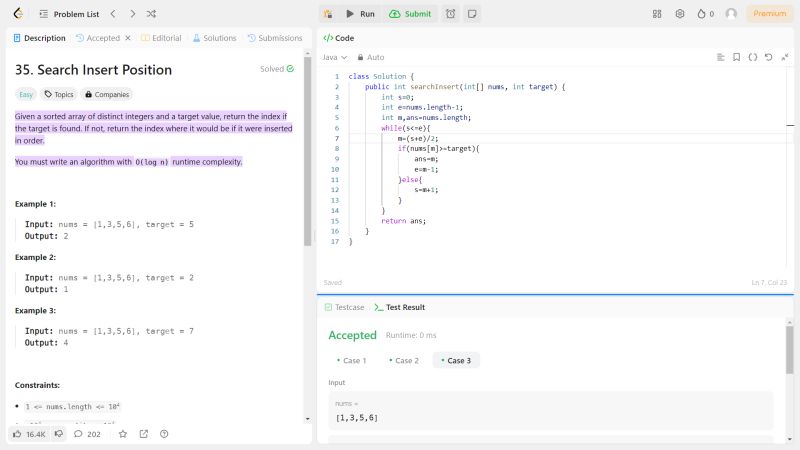The height and width of the screenshot is (450, 800).
Task: Open the settings gear in the top bar
Action: click(x=680, y=14)
